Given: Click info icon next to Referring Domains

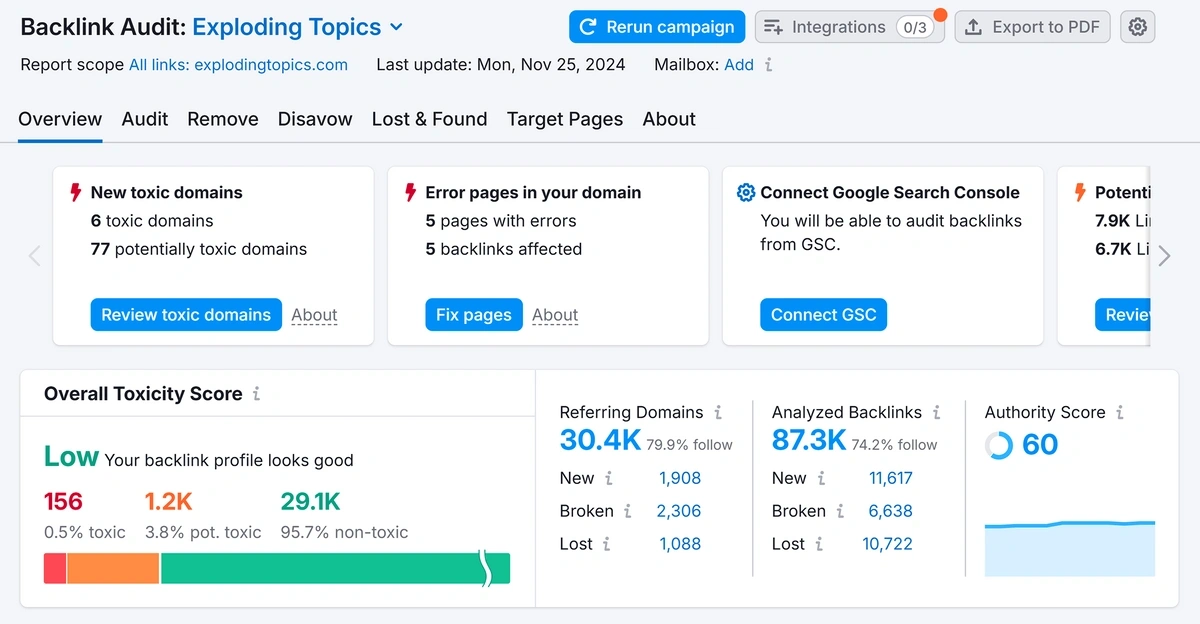Looking at the screenshot, I should (718, 412).
